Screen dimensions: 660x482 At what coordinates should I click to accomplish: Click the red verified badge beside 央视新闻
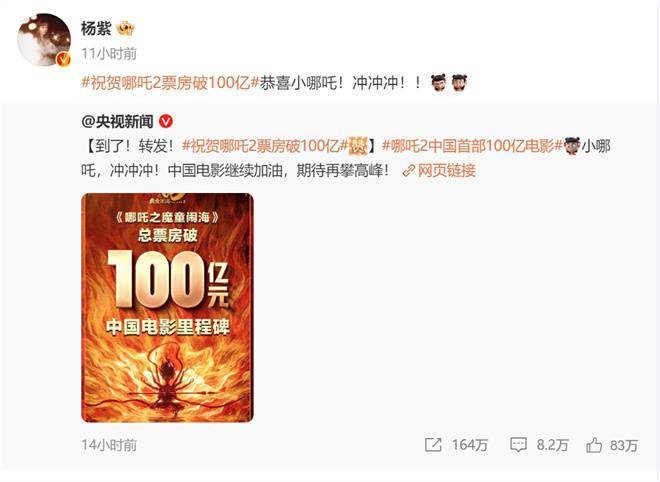coord(166,122)
